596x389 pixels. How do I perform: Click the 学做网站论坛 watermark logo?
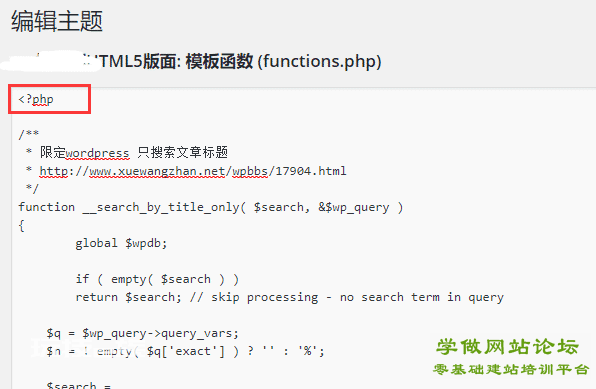[x=507, y=347]
